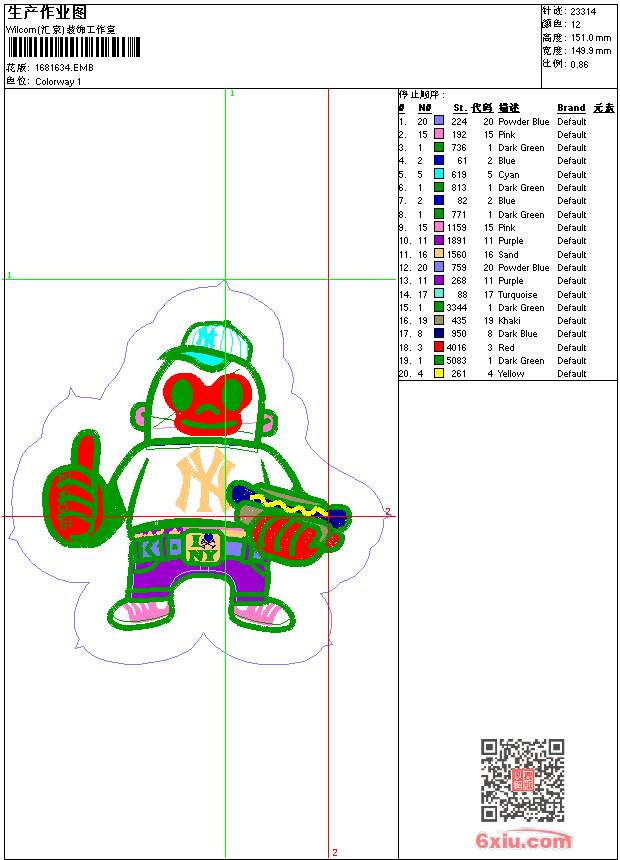
Task: Click the stitch count 1560
Action: tap(456, 254)
